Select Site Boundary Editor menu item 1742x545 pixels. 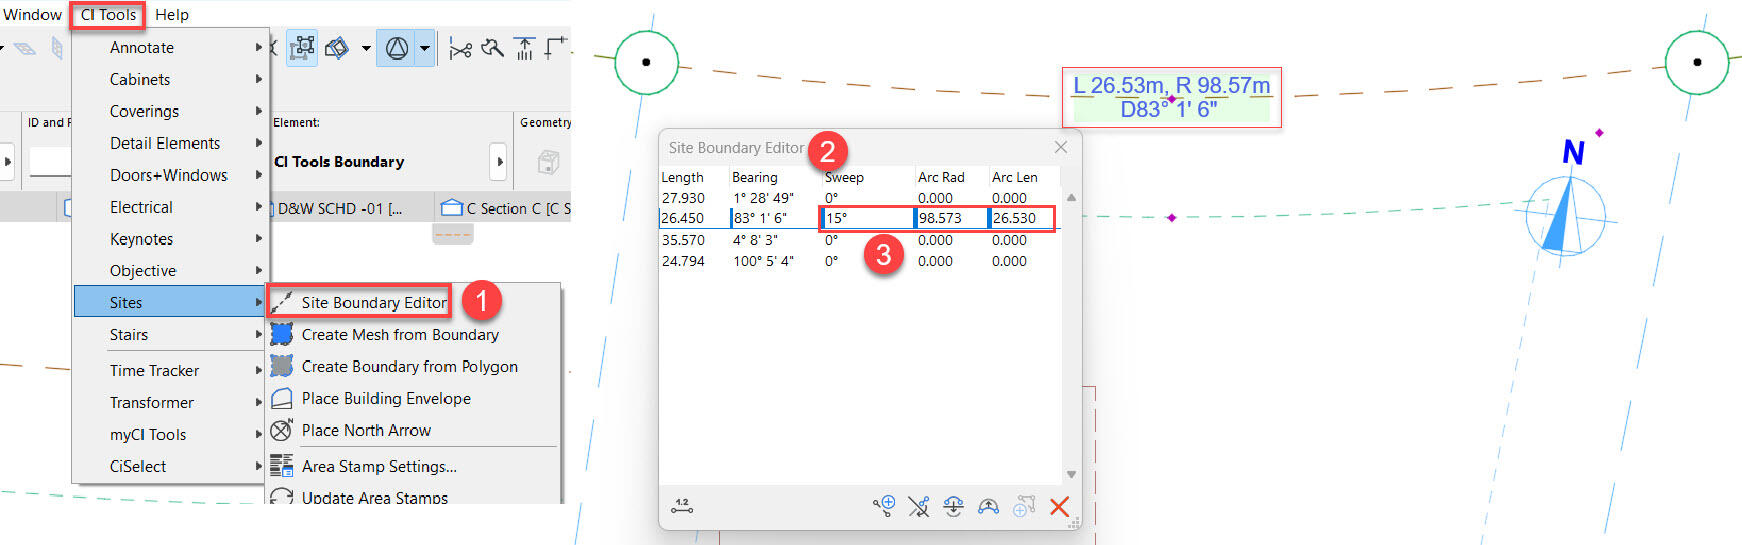[373, 302]
